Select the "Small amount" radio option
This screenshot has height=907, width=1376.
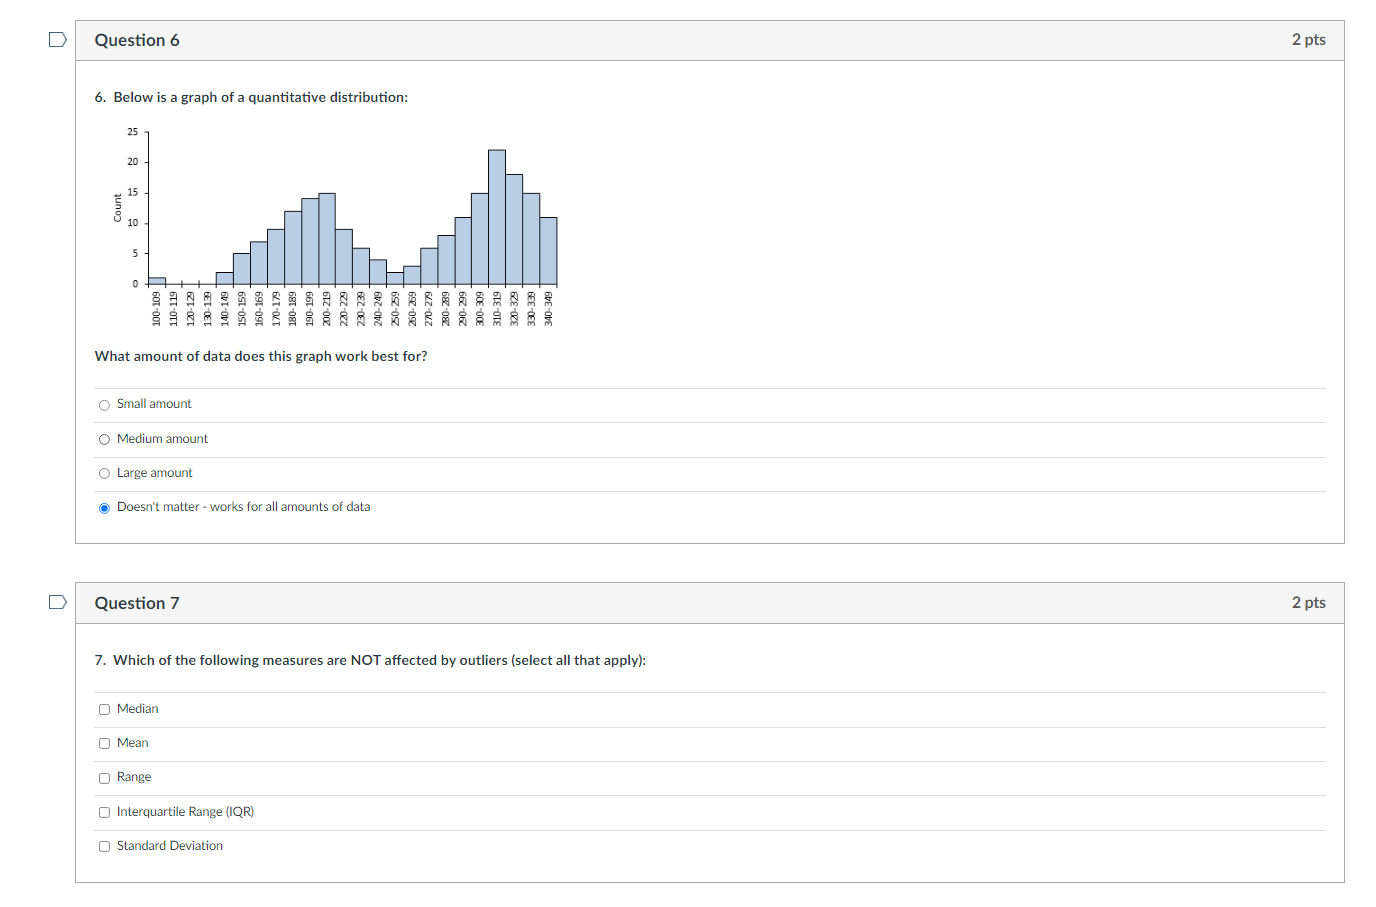pos(104,405)
